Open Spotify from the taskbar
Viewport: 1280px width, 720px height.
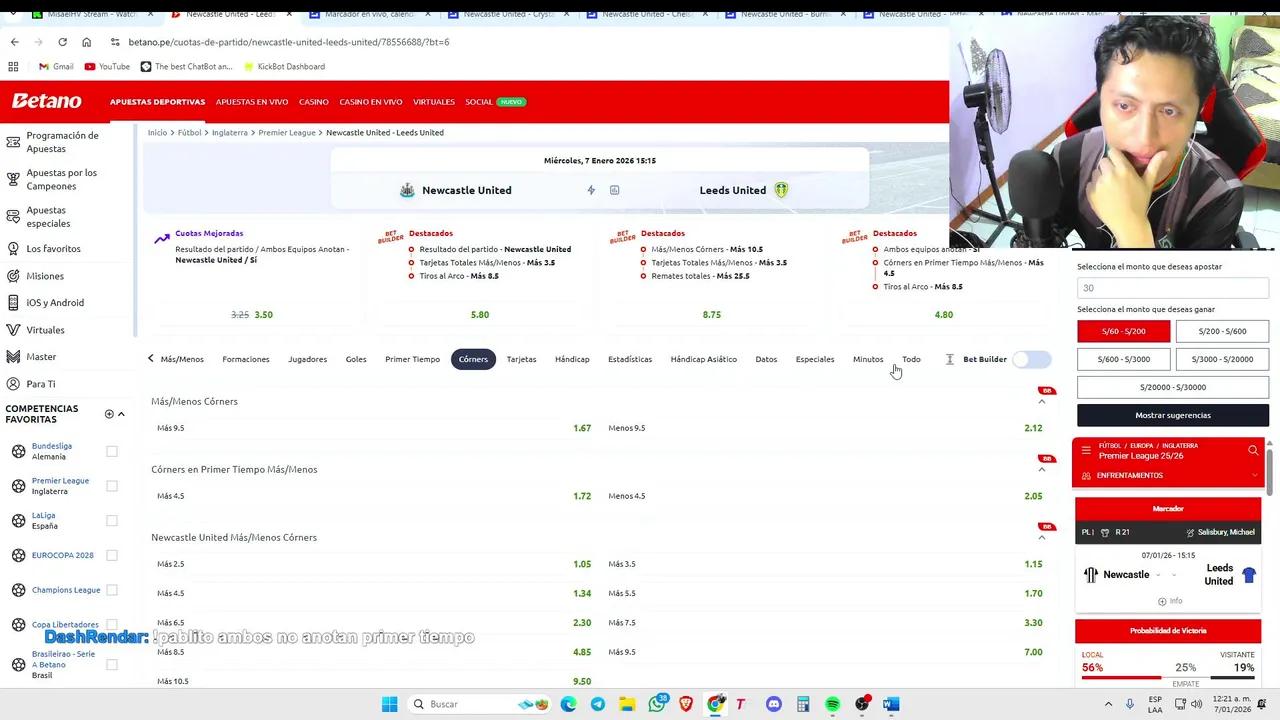tap(832, 704)
